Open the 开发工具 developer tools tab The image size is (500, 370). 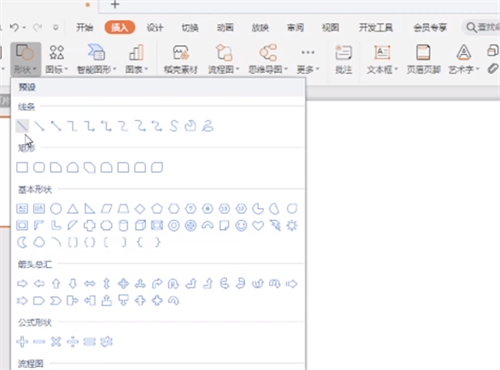[376, 27]
